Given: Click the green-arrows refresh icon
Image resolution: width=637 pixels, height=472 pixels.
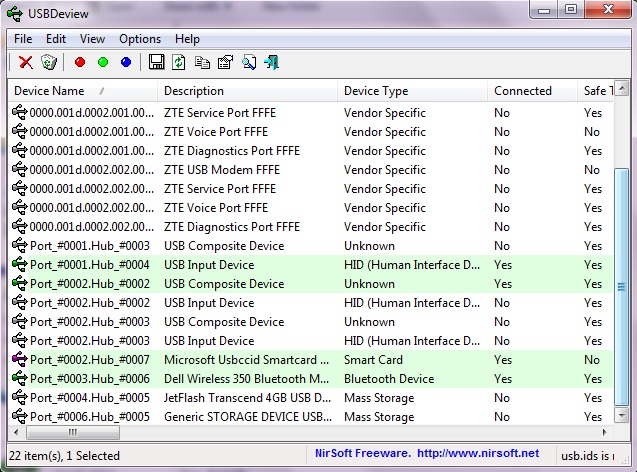Looking at the screenshot, I should click(179, 62).
